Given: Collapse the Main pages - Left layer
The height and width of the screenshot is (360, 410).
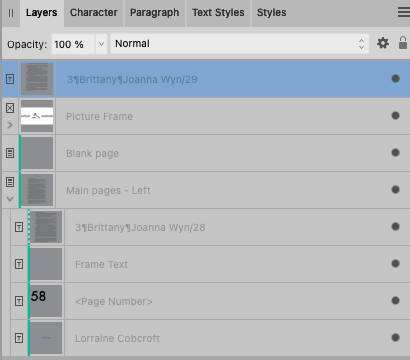Looking at the screenshot, I should [x=10, y=199].
